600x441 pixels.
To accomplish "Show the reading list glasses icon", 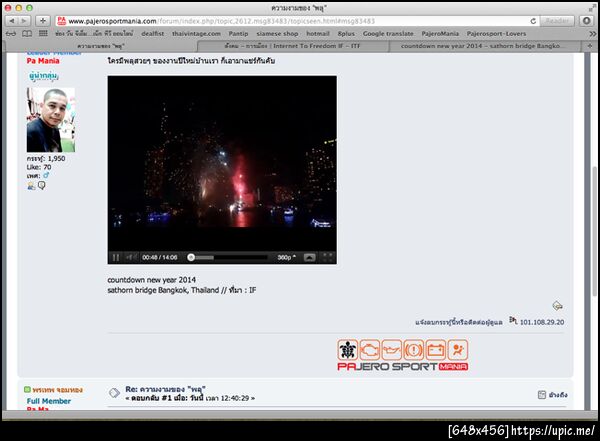I will [x=11, y=34].
